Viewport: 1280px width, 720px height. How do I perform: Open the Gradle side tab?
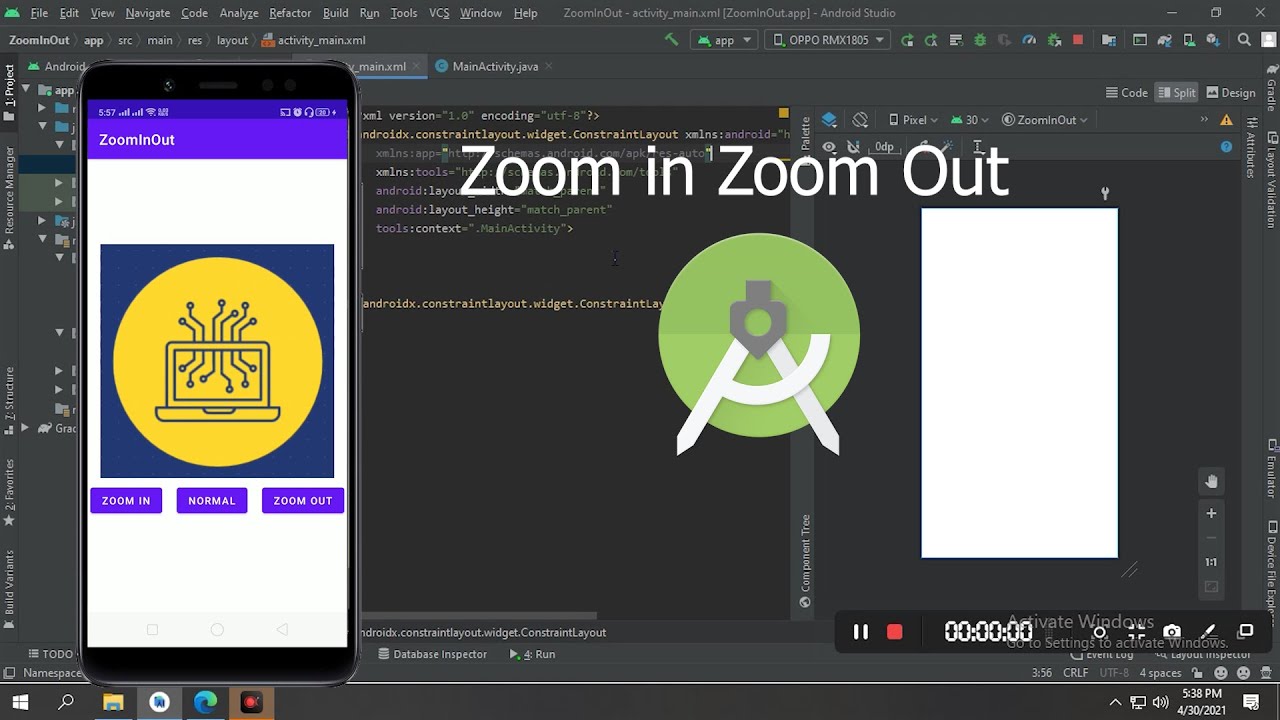point(1272,88)
